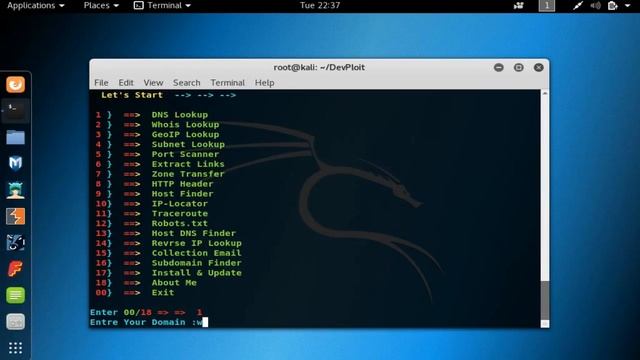Minimize the terminal window
This screenshot has height=360, width=640.
pos(499,67)
